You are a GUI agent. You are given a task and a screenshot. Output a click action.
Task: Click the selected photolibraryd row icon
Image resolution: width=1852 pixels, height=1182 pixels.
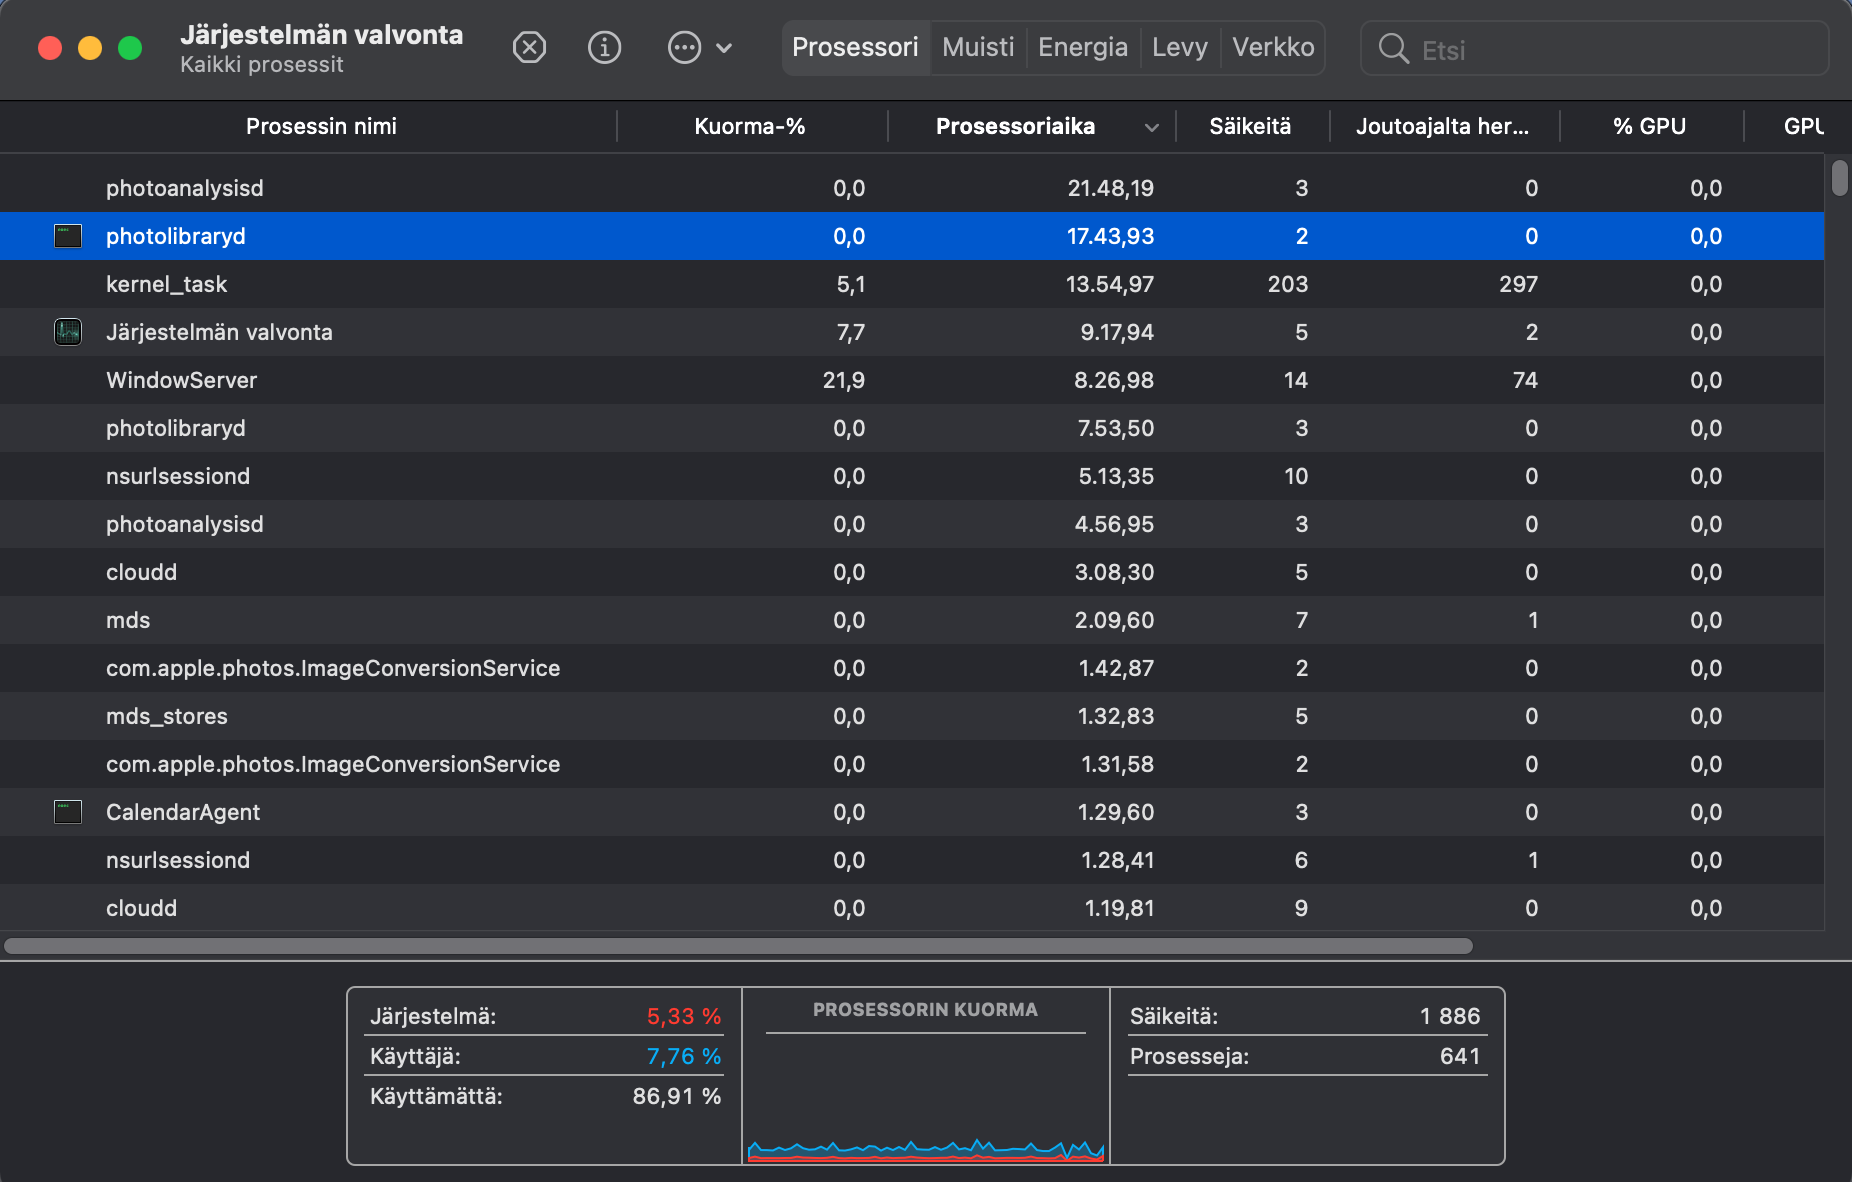click(68, 236)
